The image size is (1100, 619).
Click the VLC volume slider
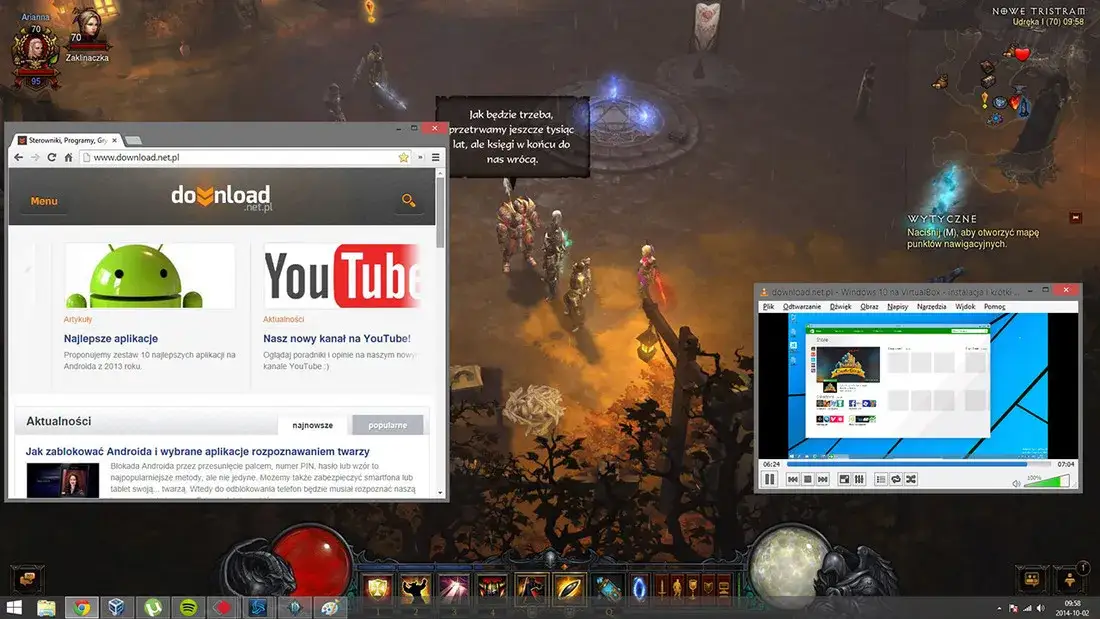click(1046, 482)
